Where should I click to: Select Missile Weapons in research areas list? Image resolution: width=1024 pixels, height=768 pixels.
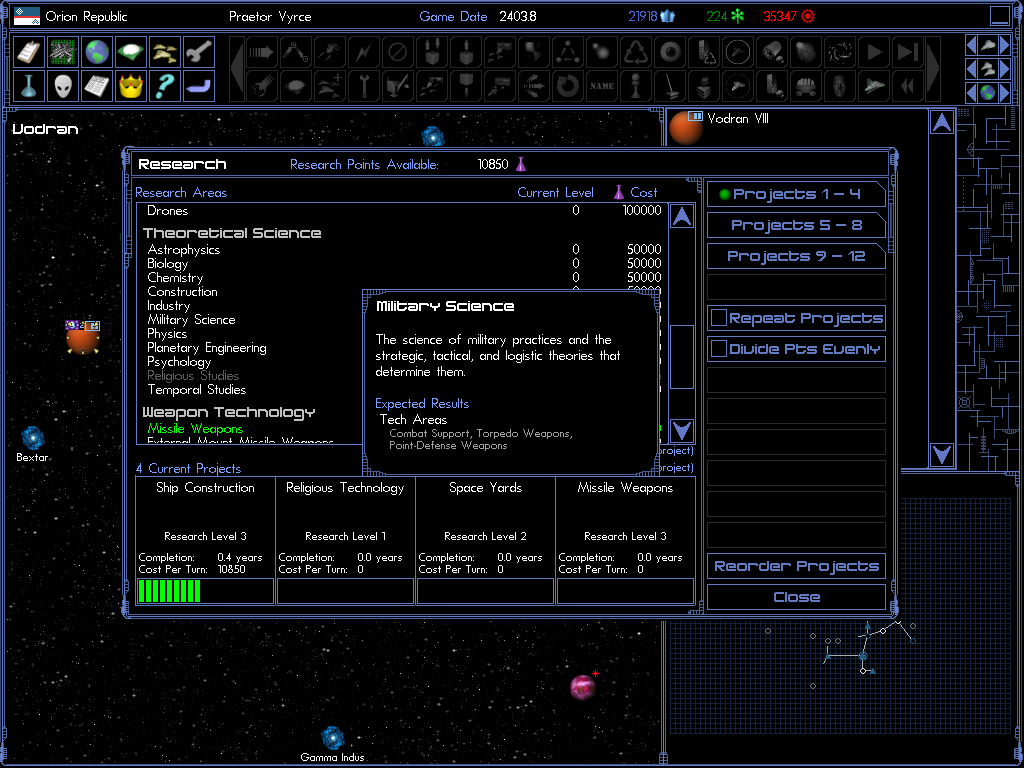pos(195,429)
